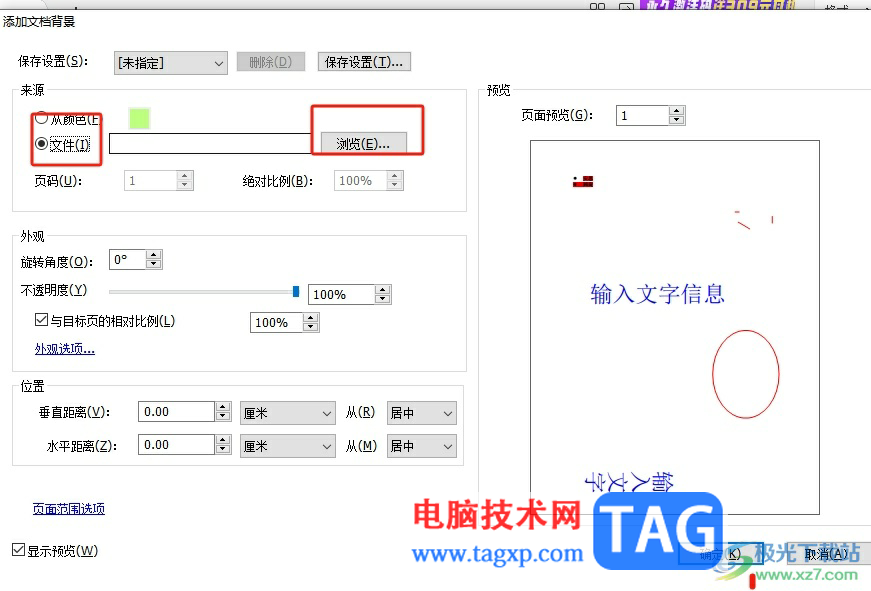Click the file path input field

(x=210, y=143)
